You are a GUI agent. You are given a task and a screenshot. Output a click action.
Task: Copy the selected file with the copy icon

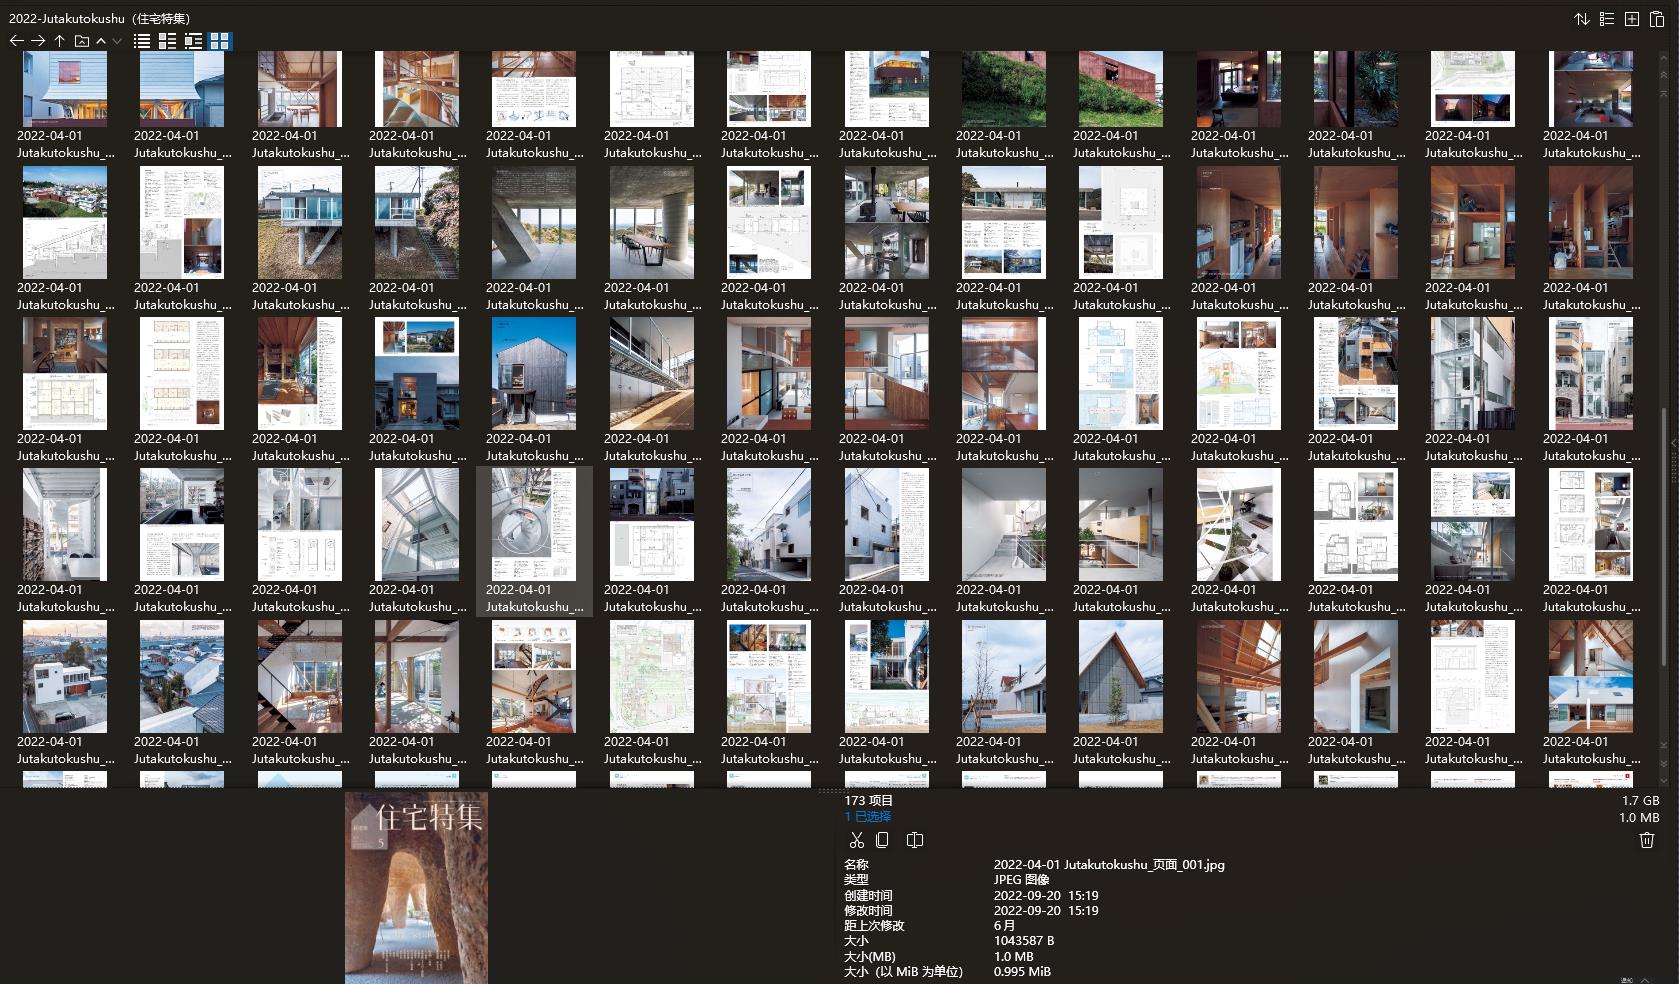click(883, 840)
